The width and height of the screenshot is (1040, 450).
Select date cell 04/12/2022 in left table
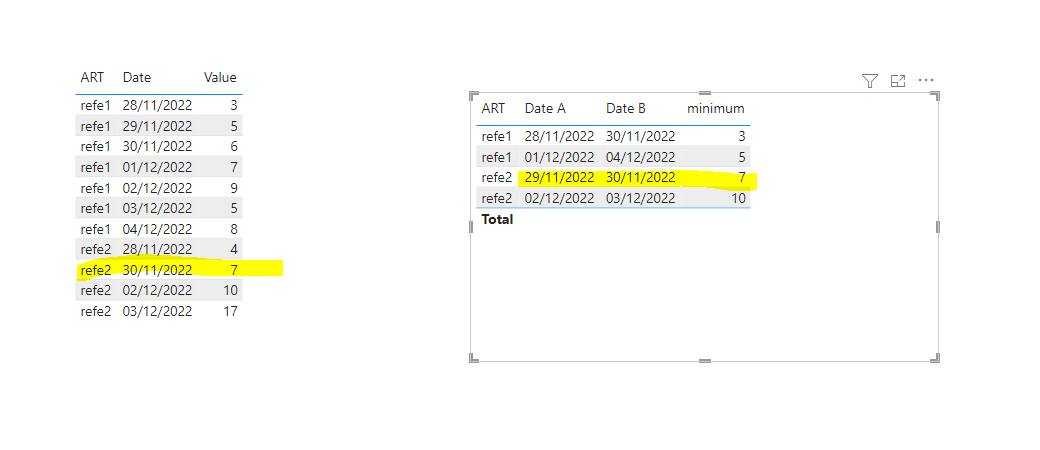158,228
